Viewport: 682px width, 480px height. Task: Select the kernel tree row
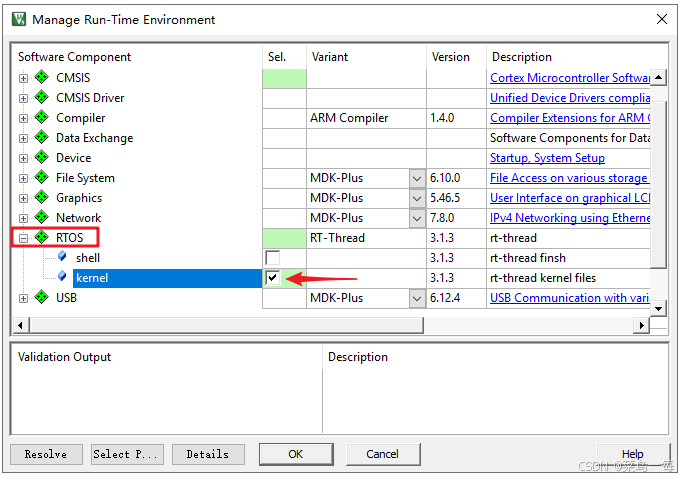coord(167,278)
